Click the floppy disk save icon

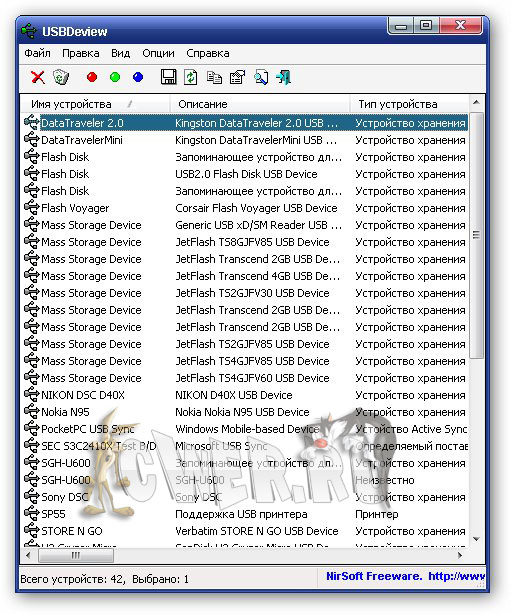pos(169,77)
